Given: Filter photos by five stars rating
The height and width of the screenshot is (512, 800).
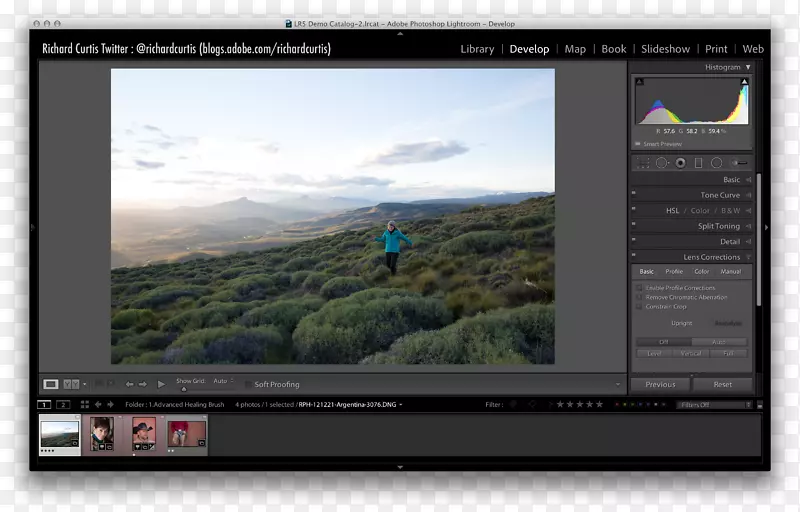Looking at the screenshot, I should pyautogui.click(x=599, y=404).
